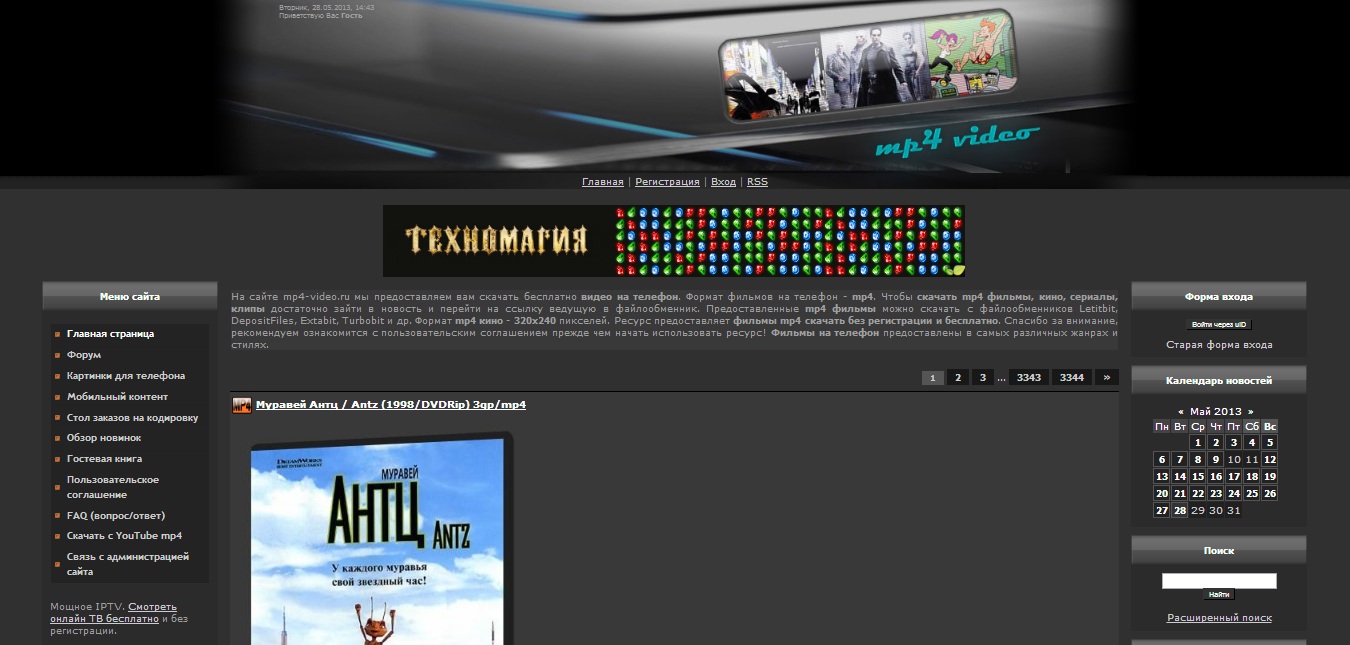1350x645 pixels.
Task: Open calendar day 19 news
Action: [1269, 477]
